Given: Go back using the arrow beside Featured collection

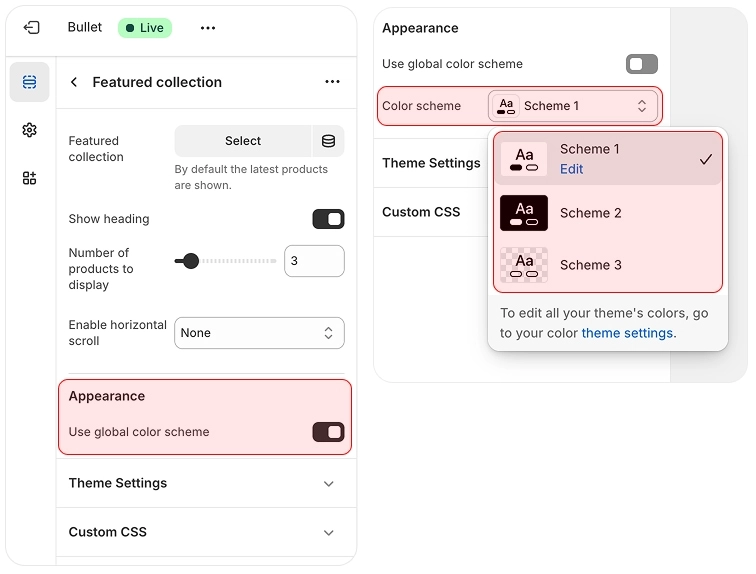Looking at the screenshot, I should pyautogui.click(x=74, y=82).
